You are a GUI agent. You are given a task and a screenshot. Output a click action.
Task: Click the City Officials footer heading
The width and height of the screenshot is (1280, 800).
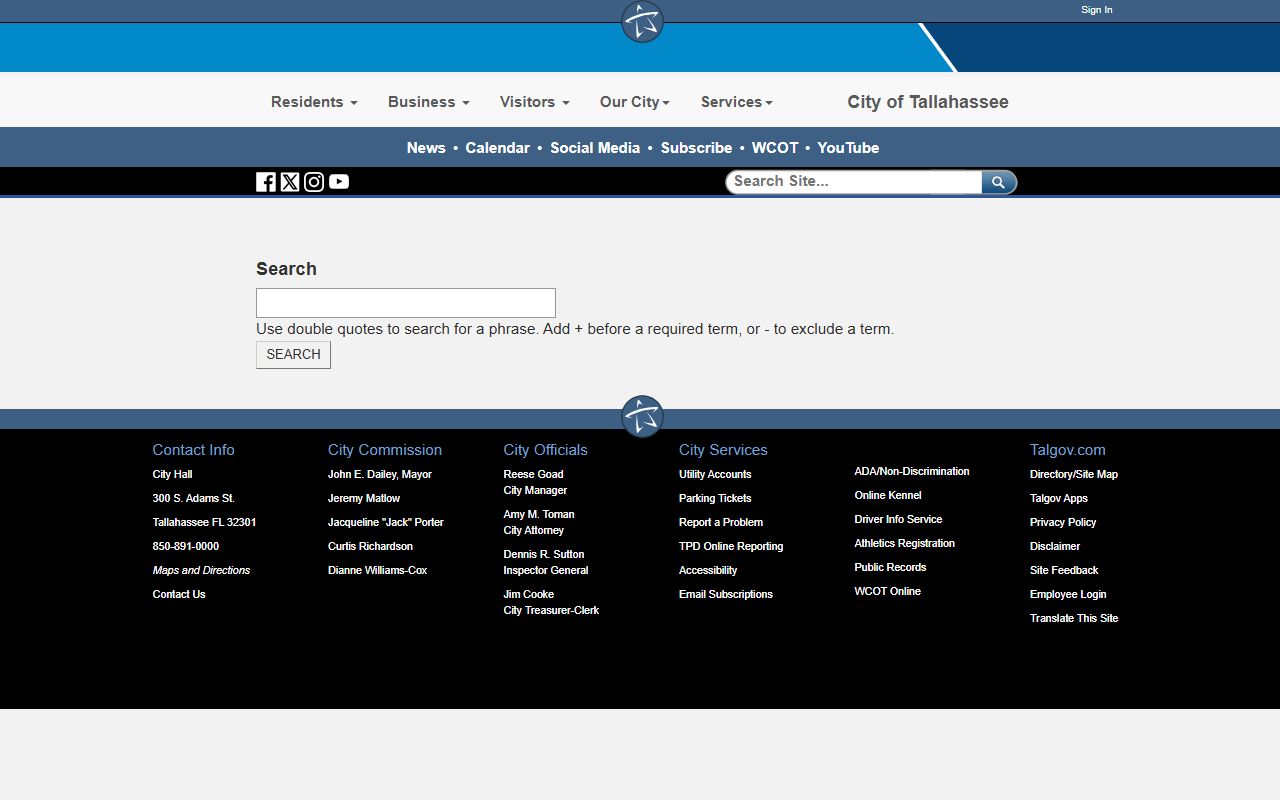click(545, 450)
